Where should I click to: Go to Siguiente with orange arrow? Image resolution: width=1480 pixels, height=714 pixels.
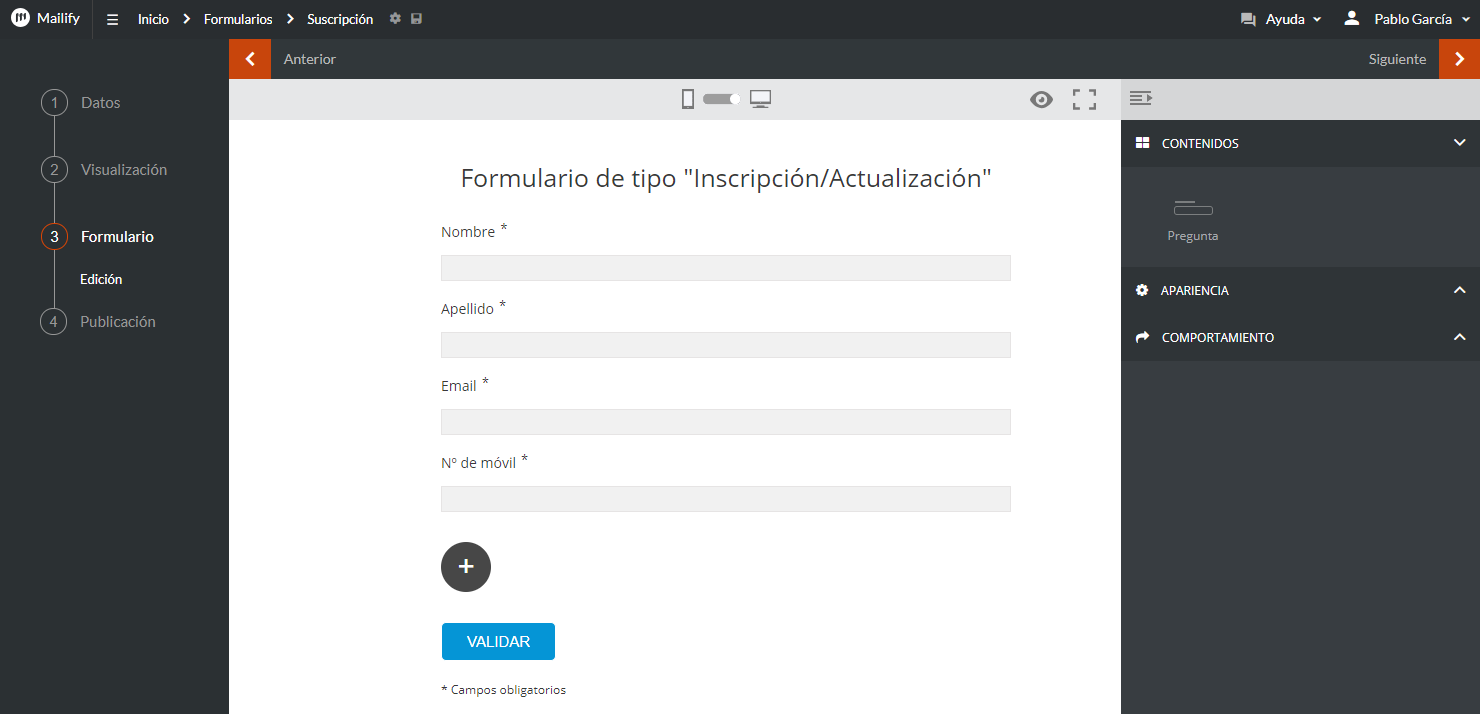coord(1459,59)
